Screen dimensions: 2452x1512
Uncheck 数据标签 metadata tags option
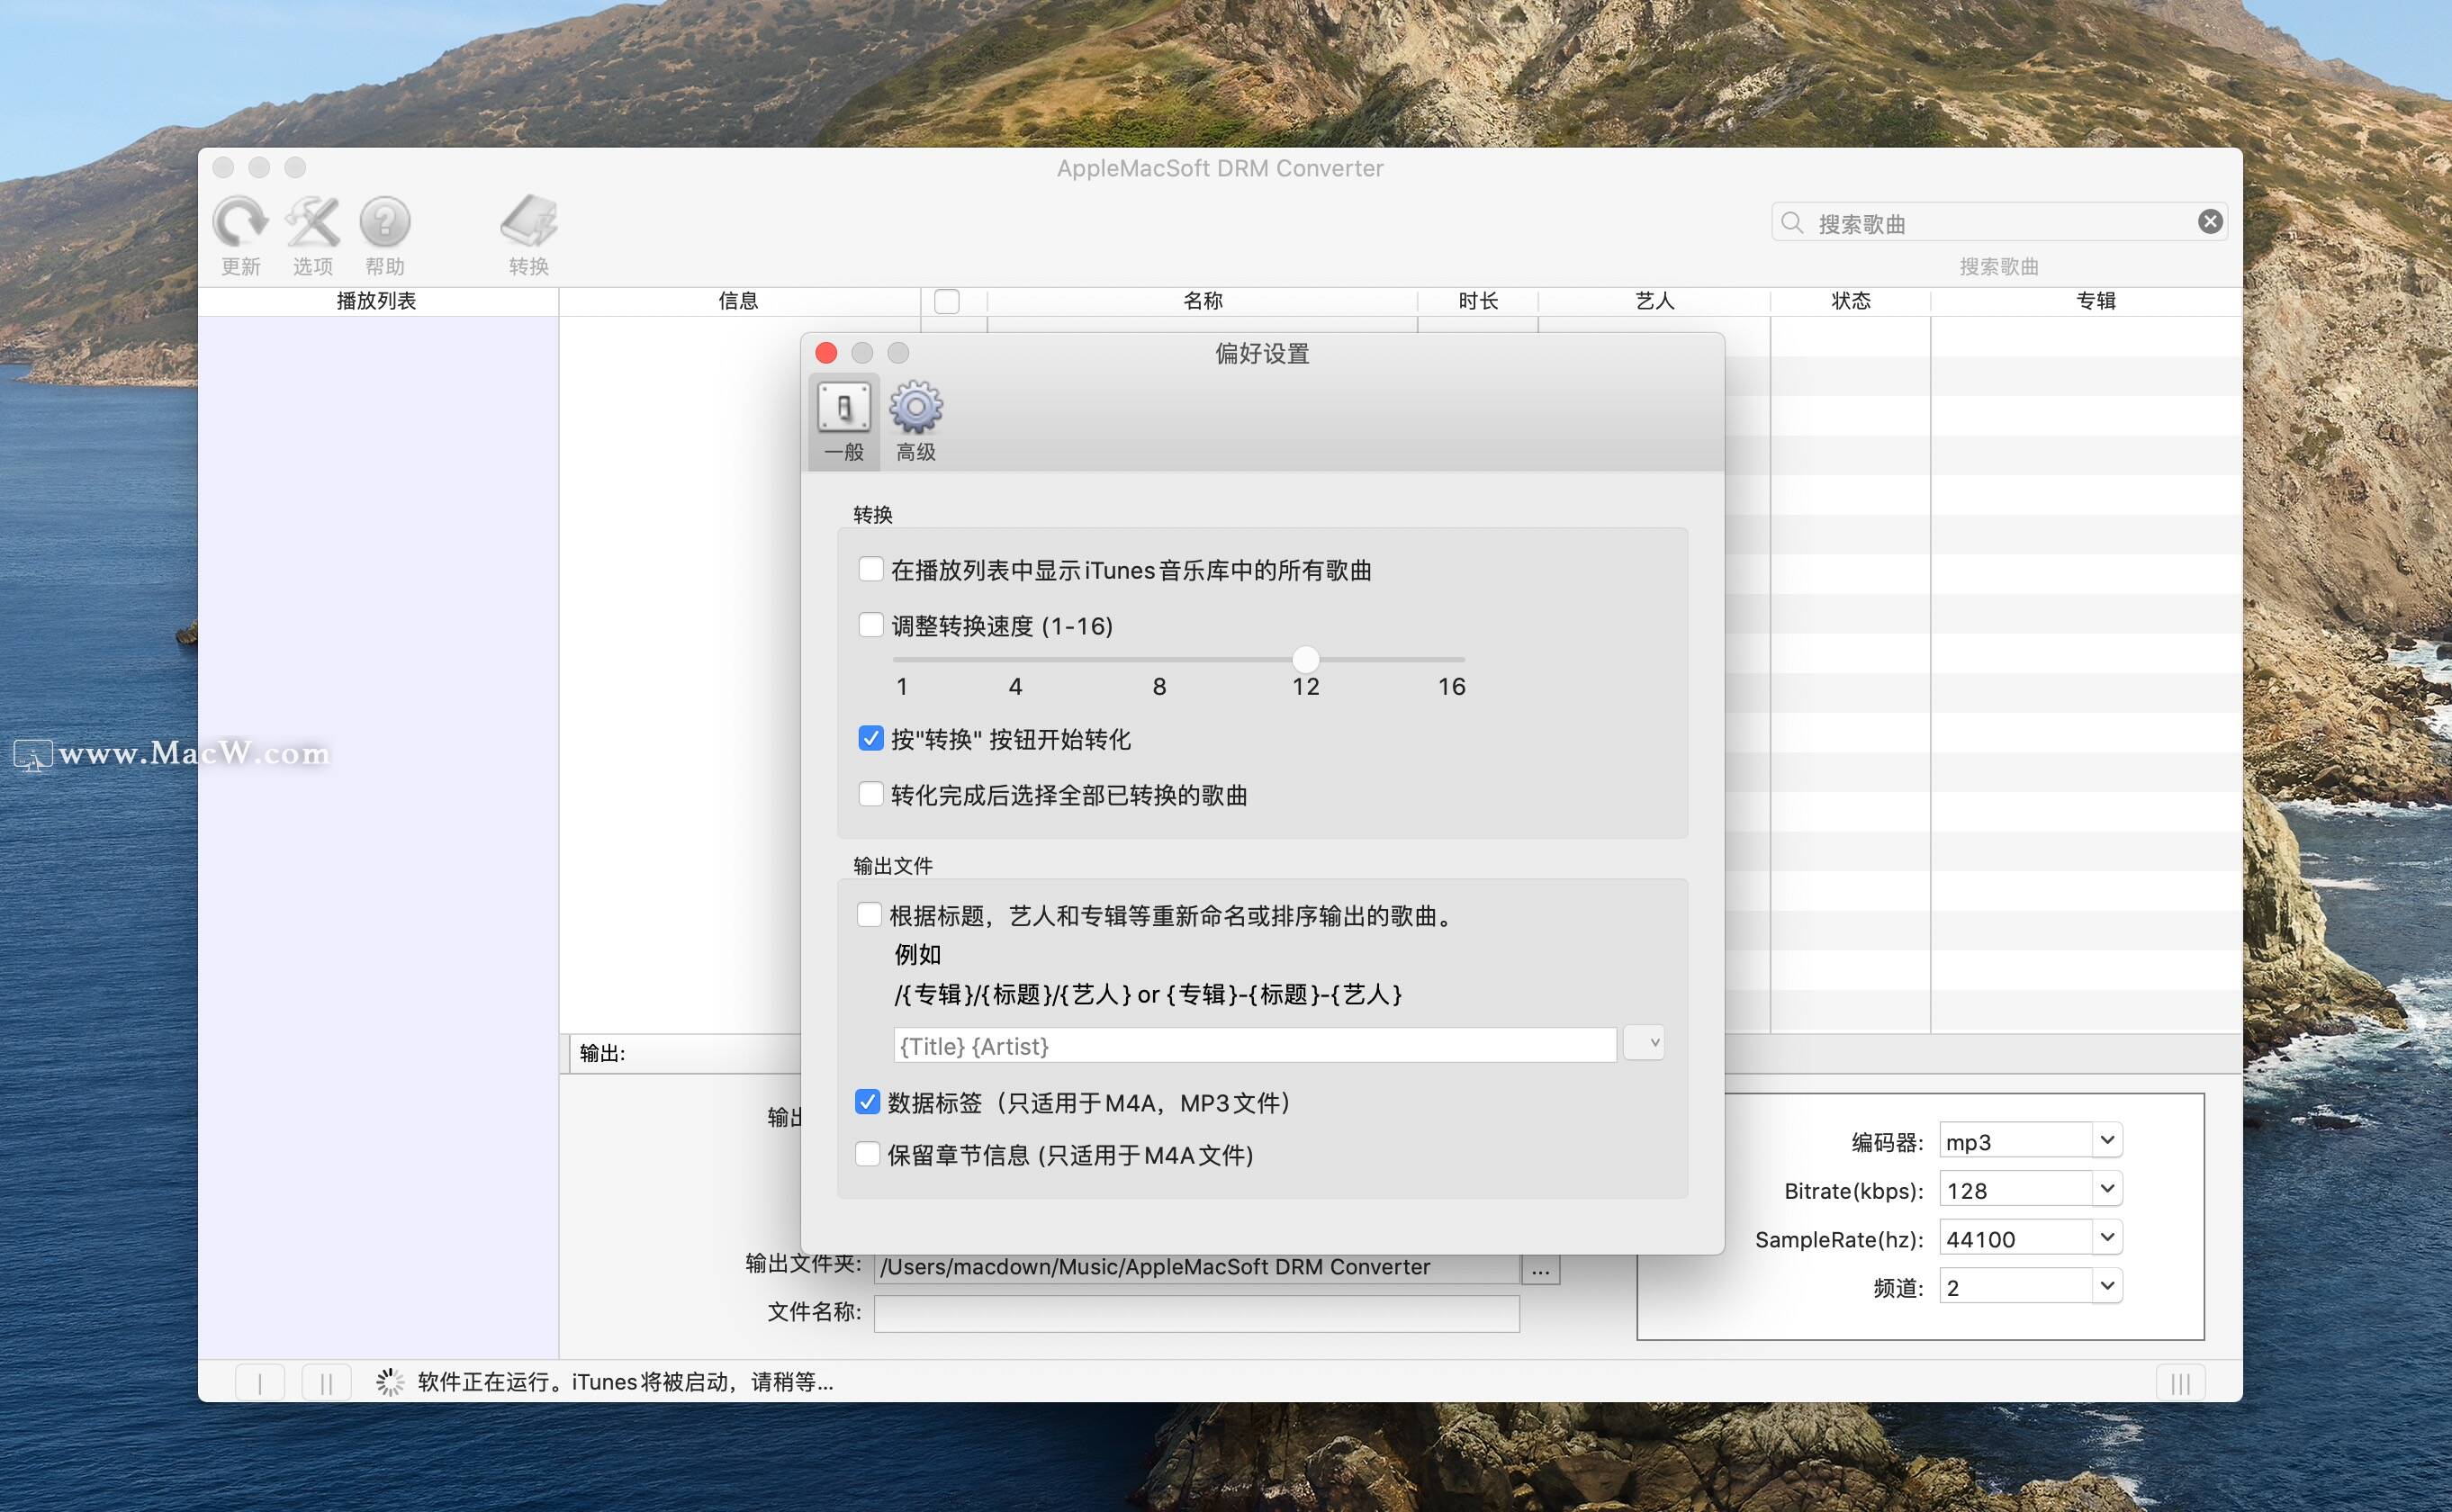click(867, 1101)
